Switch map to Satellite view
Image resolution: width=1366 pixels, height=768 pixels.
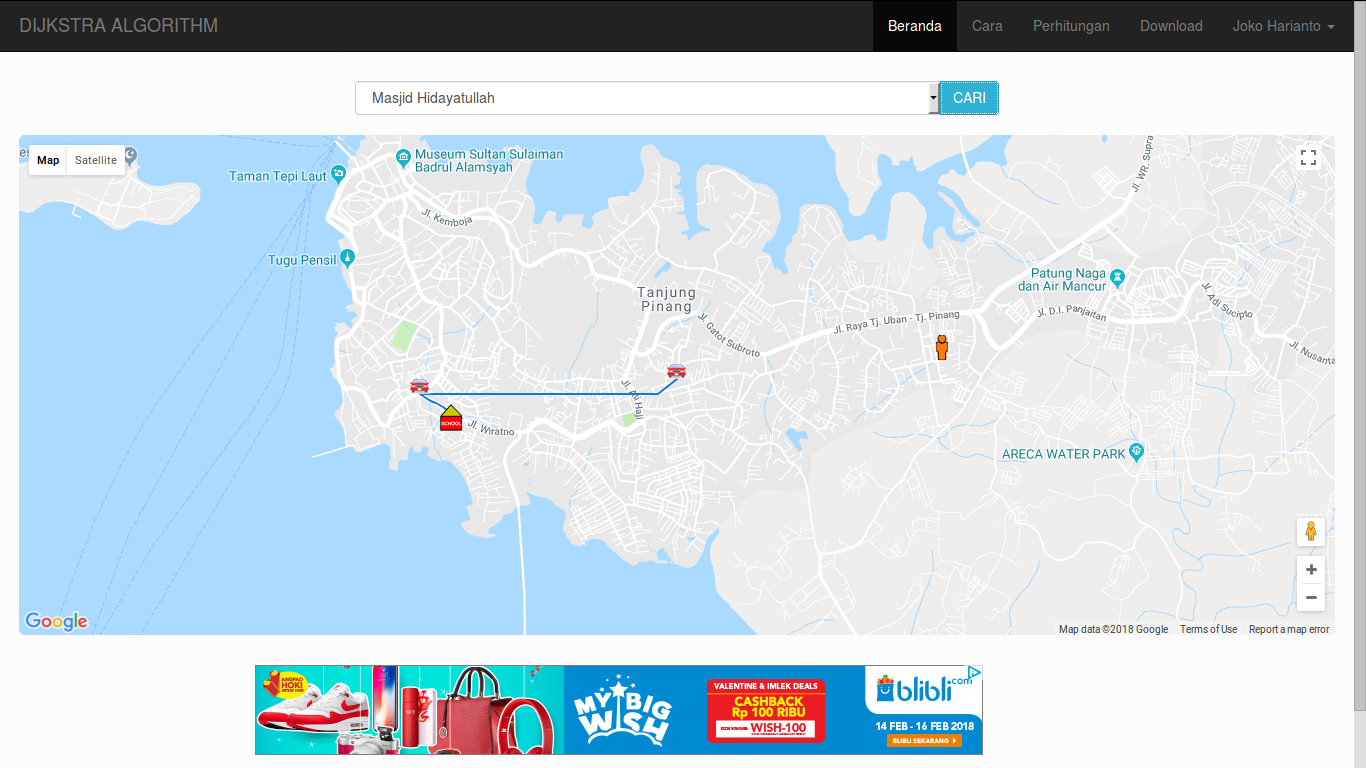[x=96, y=160]
